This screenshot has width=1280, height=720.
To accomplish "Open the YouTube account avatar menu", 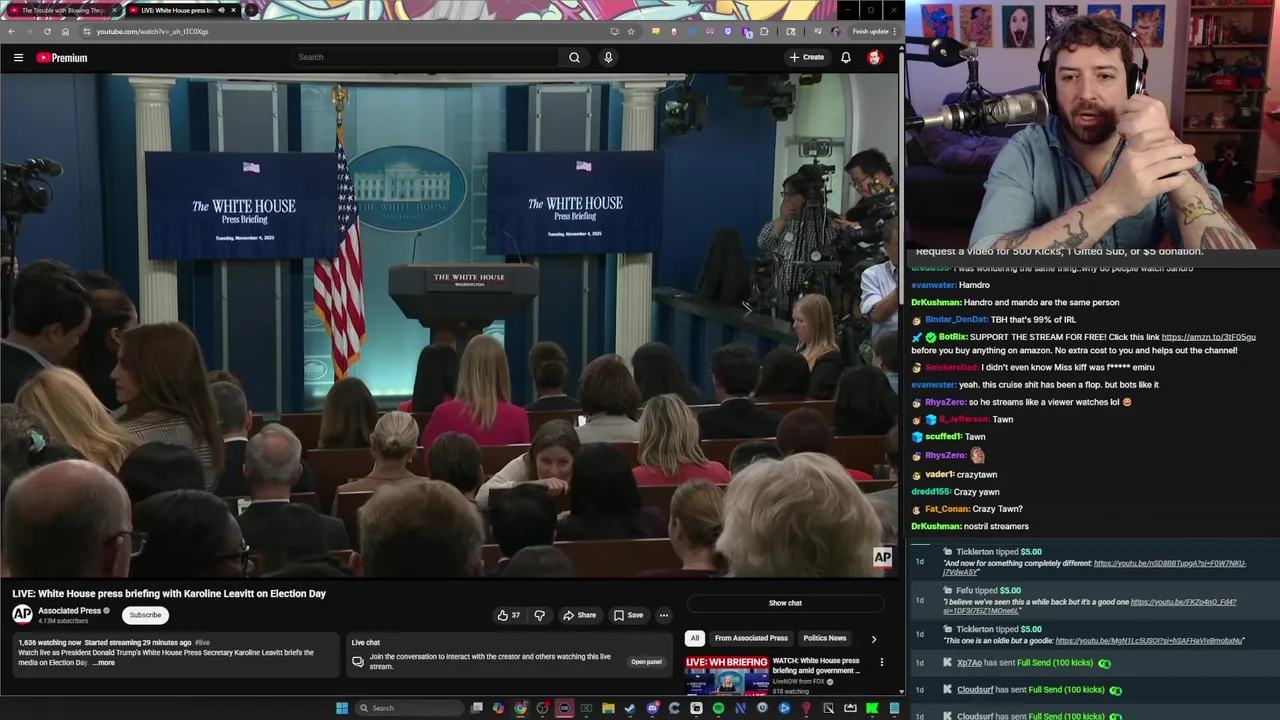I will tap(874, 57).
